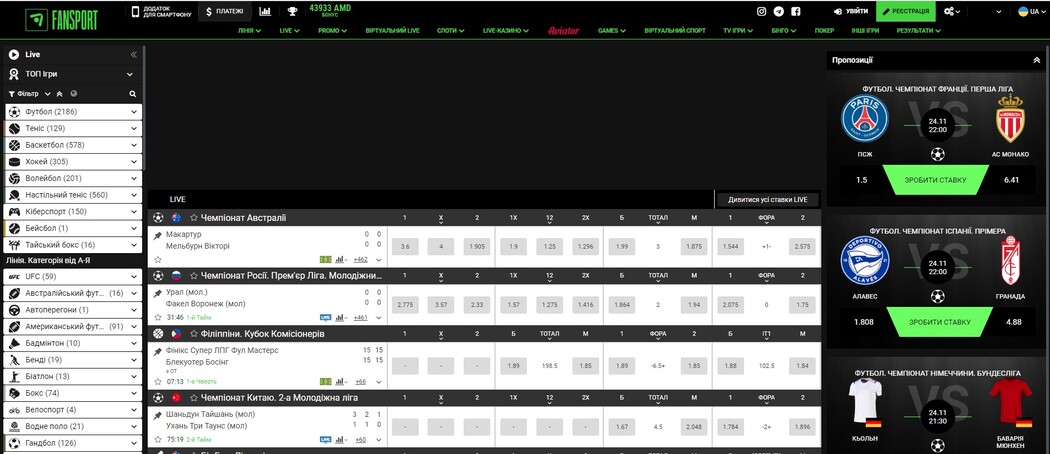
Task: Pin the Макартур vs Мельбурн Вікторі match
Action: [x=157, y=234]
